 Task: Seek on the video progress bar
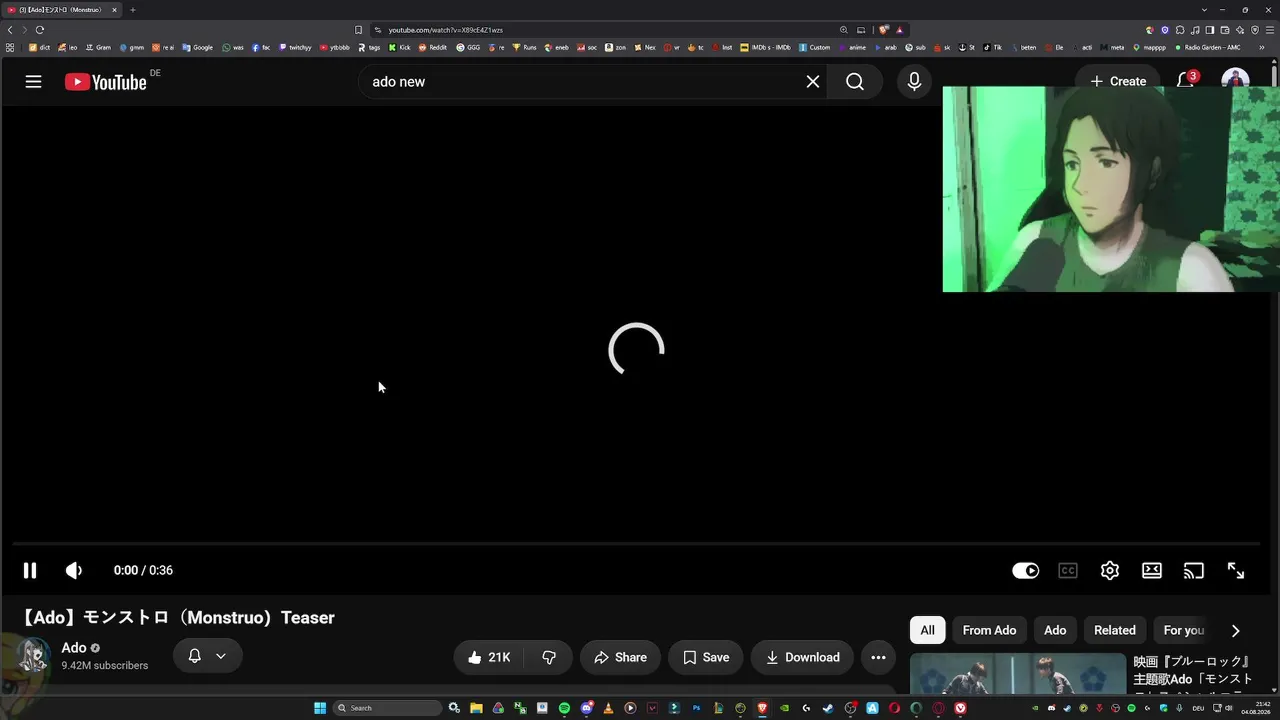pyautogui.click(x=636, y=544)
